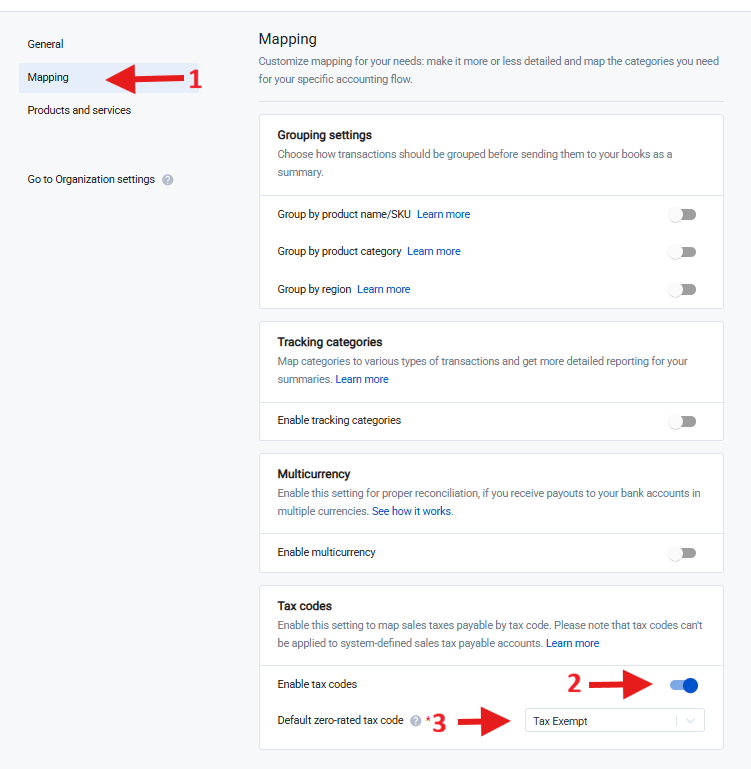
Task: Enable Group by product category switch
Action: tap(682, 252)
